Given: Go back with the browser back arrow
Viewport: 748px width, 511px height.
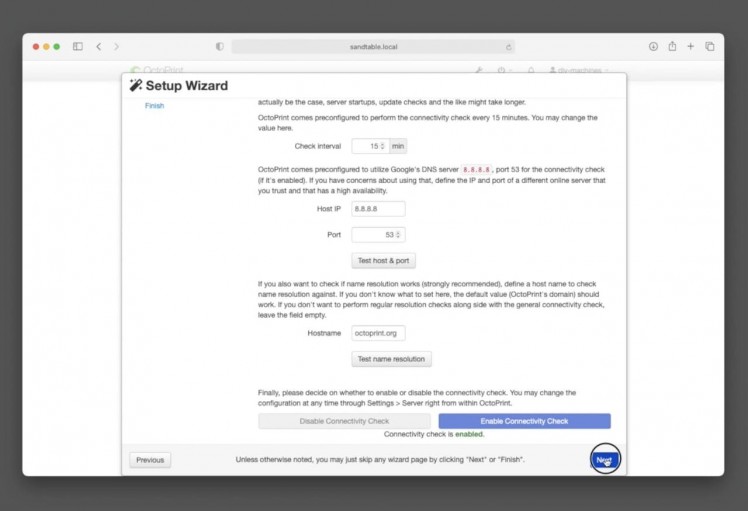Looking at the screenshot, I should [x=99, y=46].
